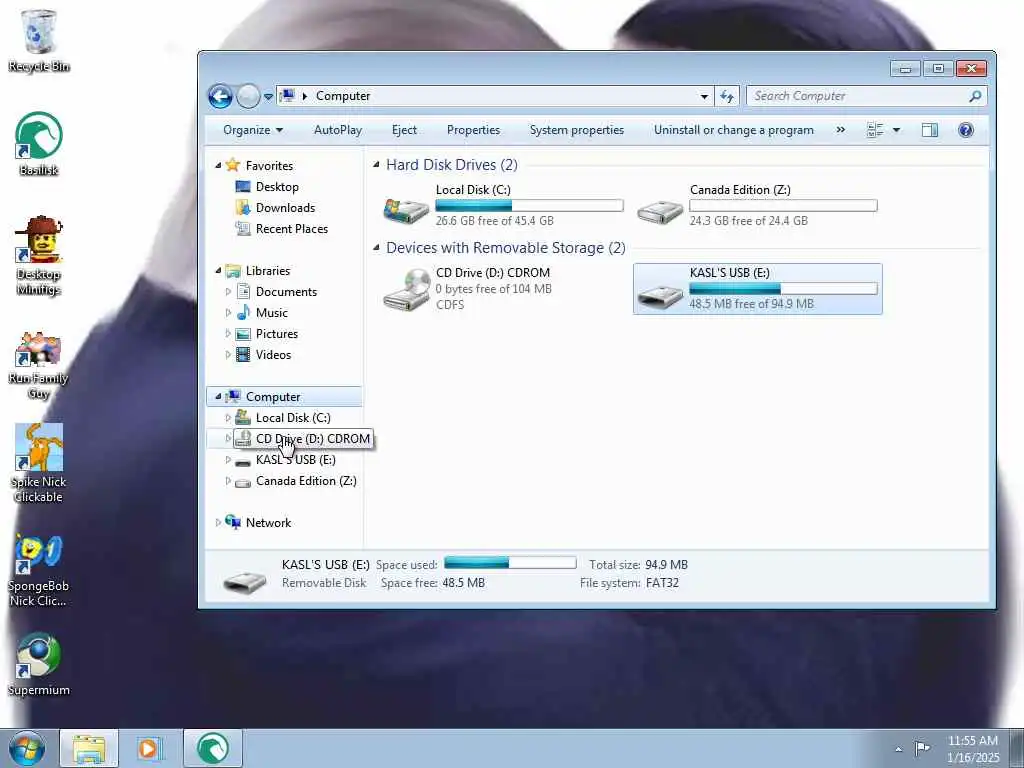Select the SpongeBob Nick Clickable shortcut
The image size is (1024, 768).
pyautogui.click(x=39, y=571)
